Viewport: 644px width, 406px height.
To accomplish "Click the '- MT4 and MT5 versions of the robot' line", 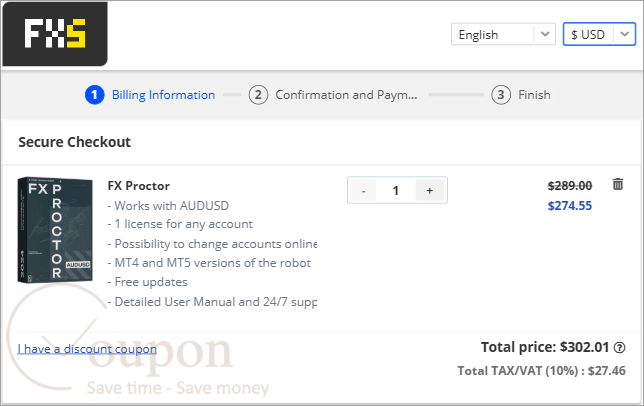I will point(209,263).
